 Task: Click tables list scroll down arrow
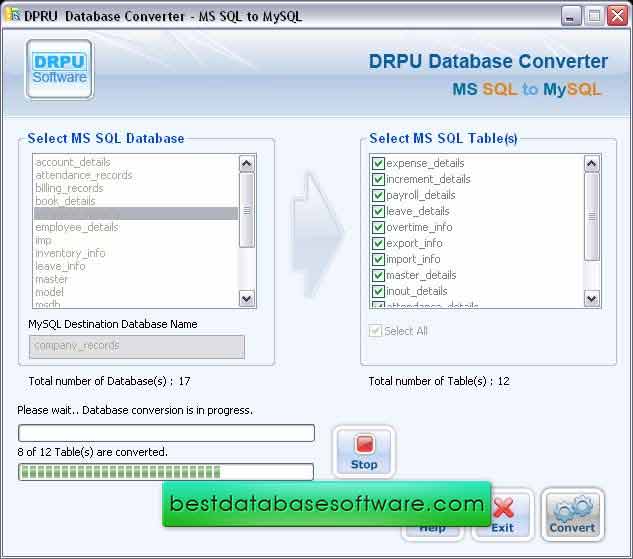pos(591,299)
